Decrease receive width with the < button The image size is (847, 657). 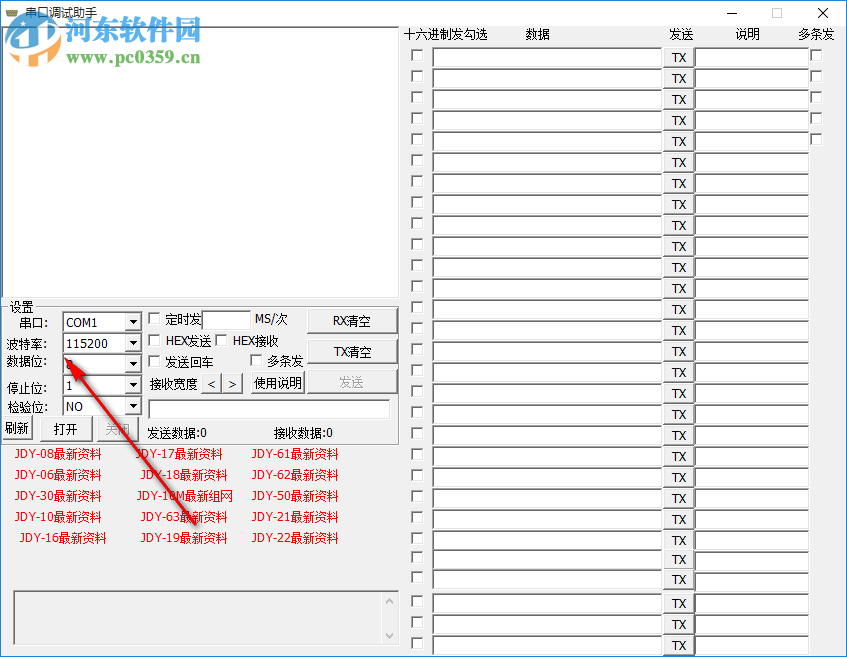(x=211, y=384)
